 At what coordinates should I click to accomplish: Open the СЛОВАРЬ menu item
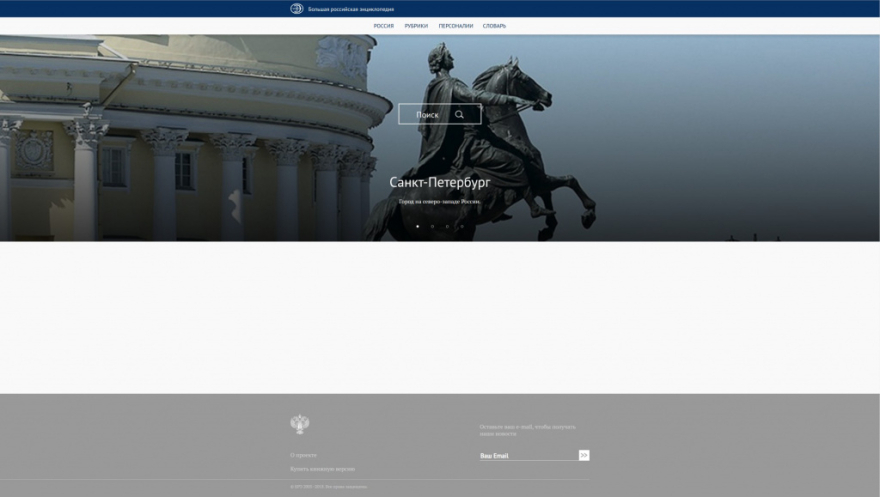(x=494, y=26)
